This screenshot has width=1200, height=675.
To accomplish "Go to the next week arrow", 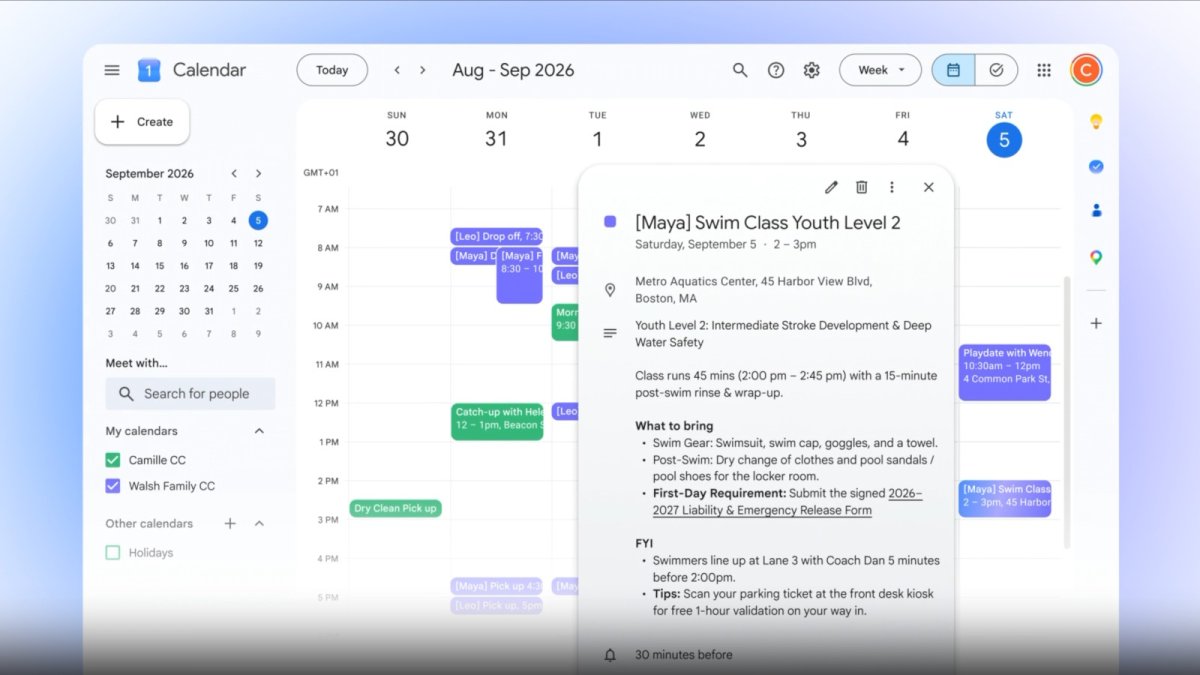I will pos(423,70).
